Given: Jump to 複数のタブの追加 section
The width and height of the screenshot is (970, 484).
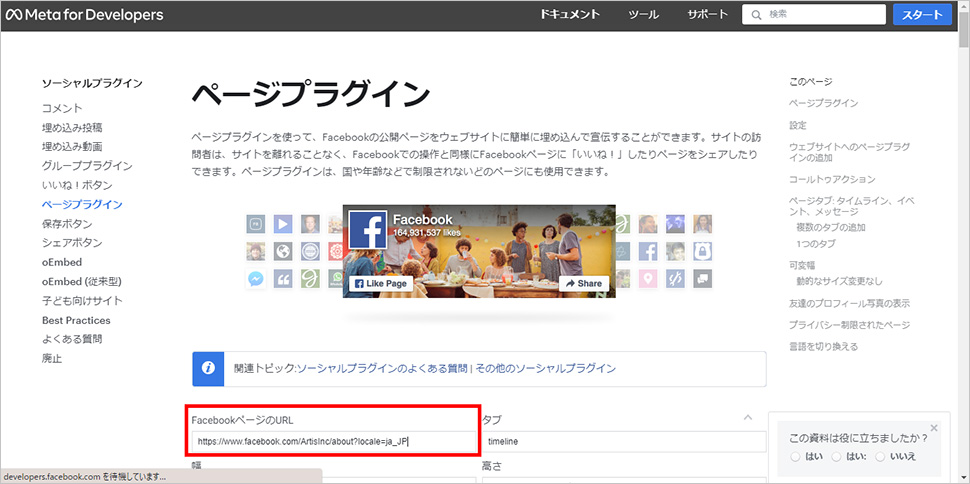Looking at the screenshot, I should pos(831,227).
